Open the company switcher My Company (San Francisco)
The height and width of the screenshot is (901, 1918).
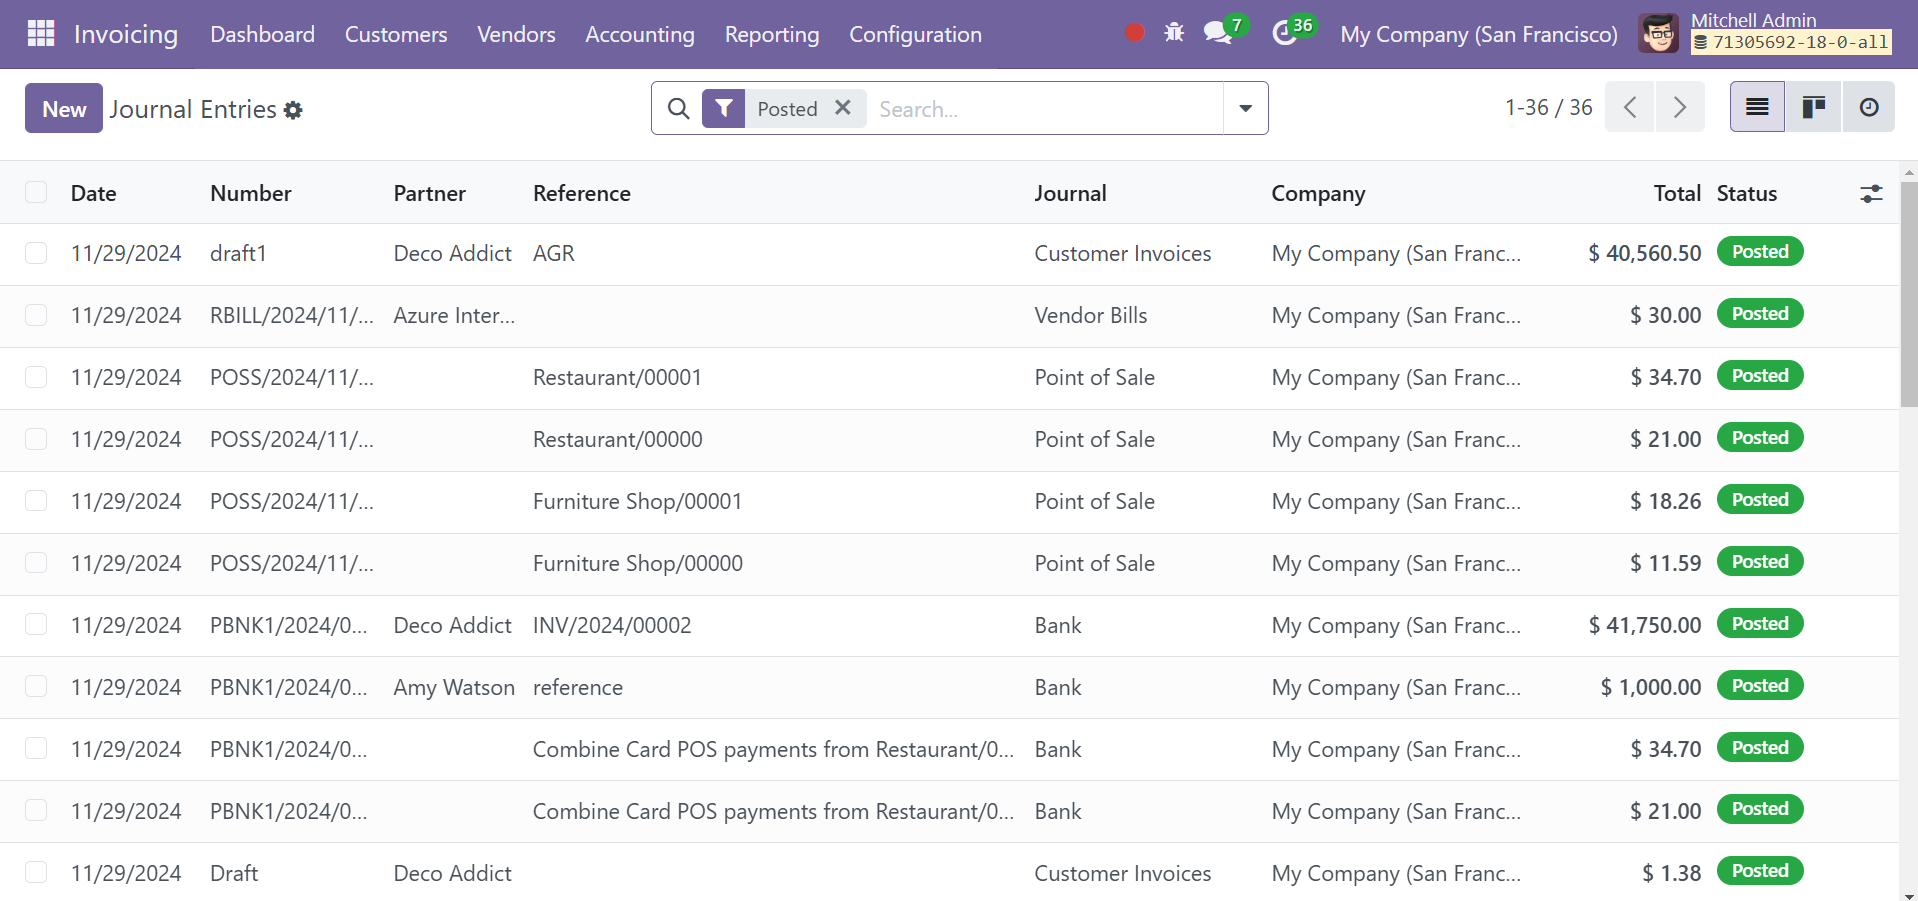coord(1478,34)
